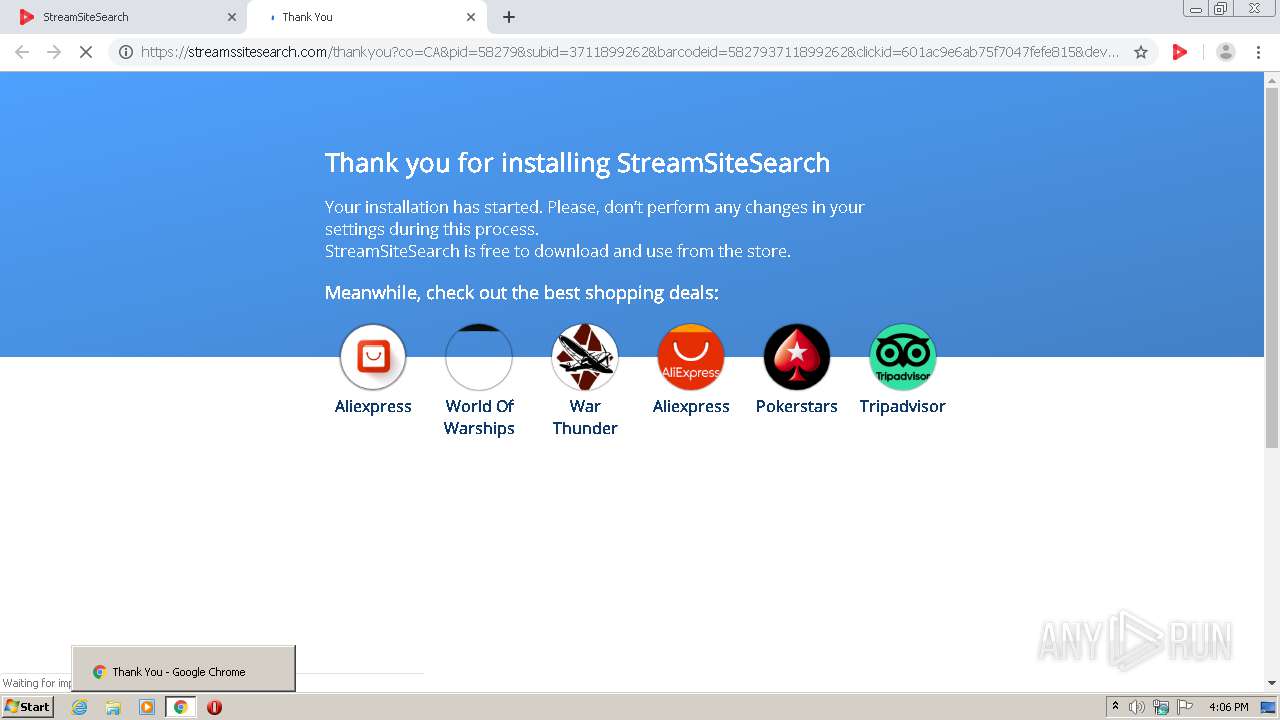Image resolution: width=1280 pixels, height=720 pixels.
Task: View site information icon in address bar
Action: [126, 52]
